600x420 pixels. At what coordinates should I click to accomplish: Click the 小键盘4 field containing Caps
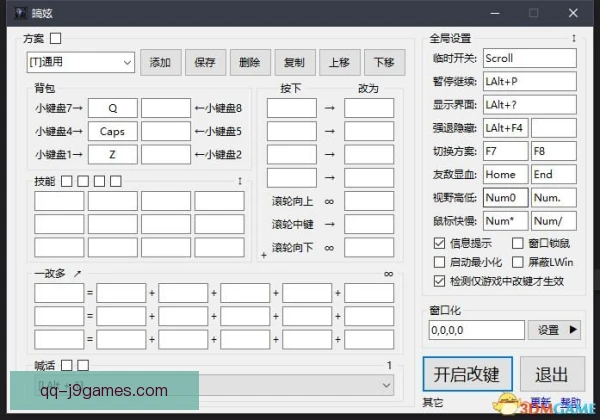pos(112,131)
